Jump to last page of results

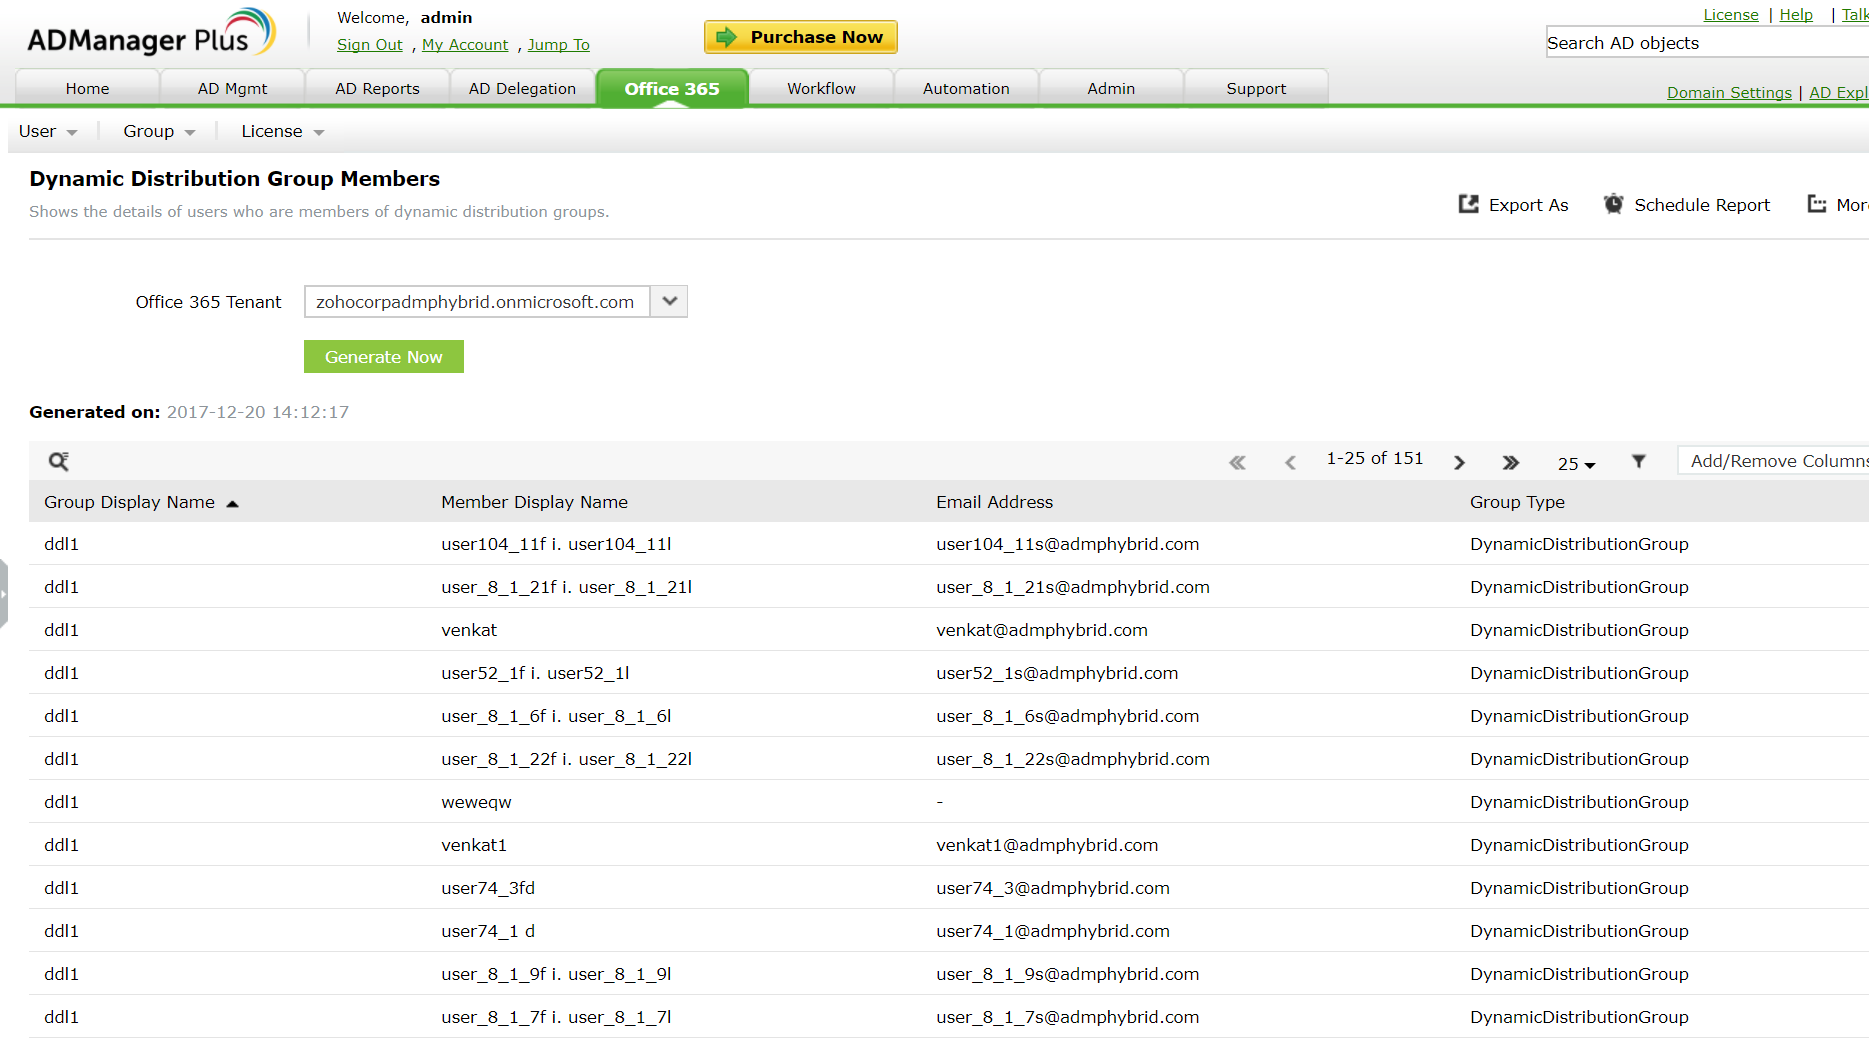pyautogui.click(x=1510, y=462)
